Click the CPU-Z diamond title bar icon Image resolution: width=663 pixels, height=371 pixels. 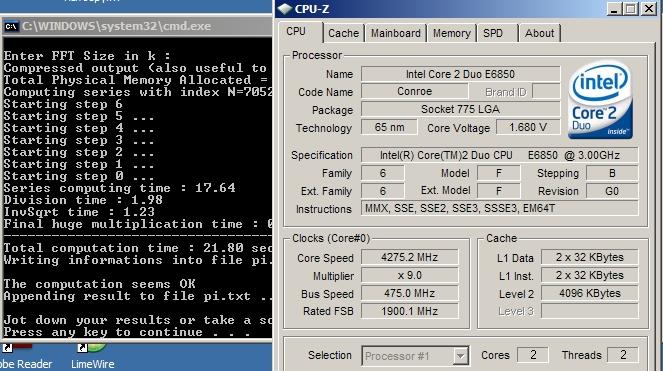(285, 9)
